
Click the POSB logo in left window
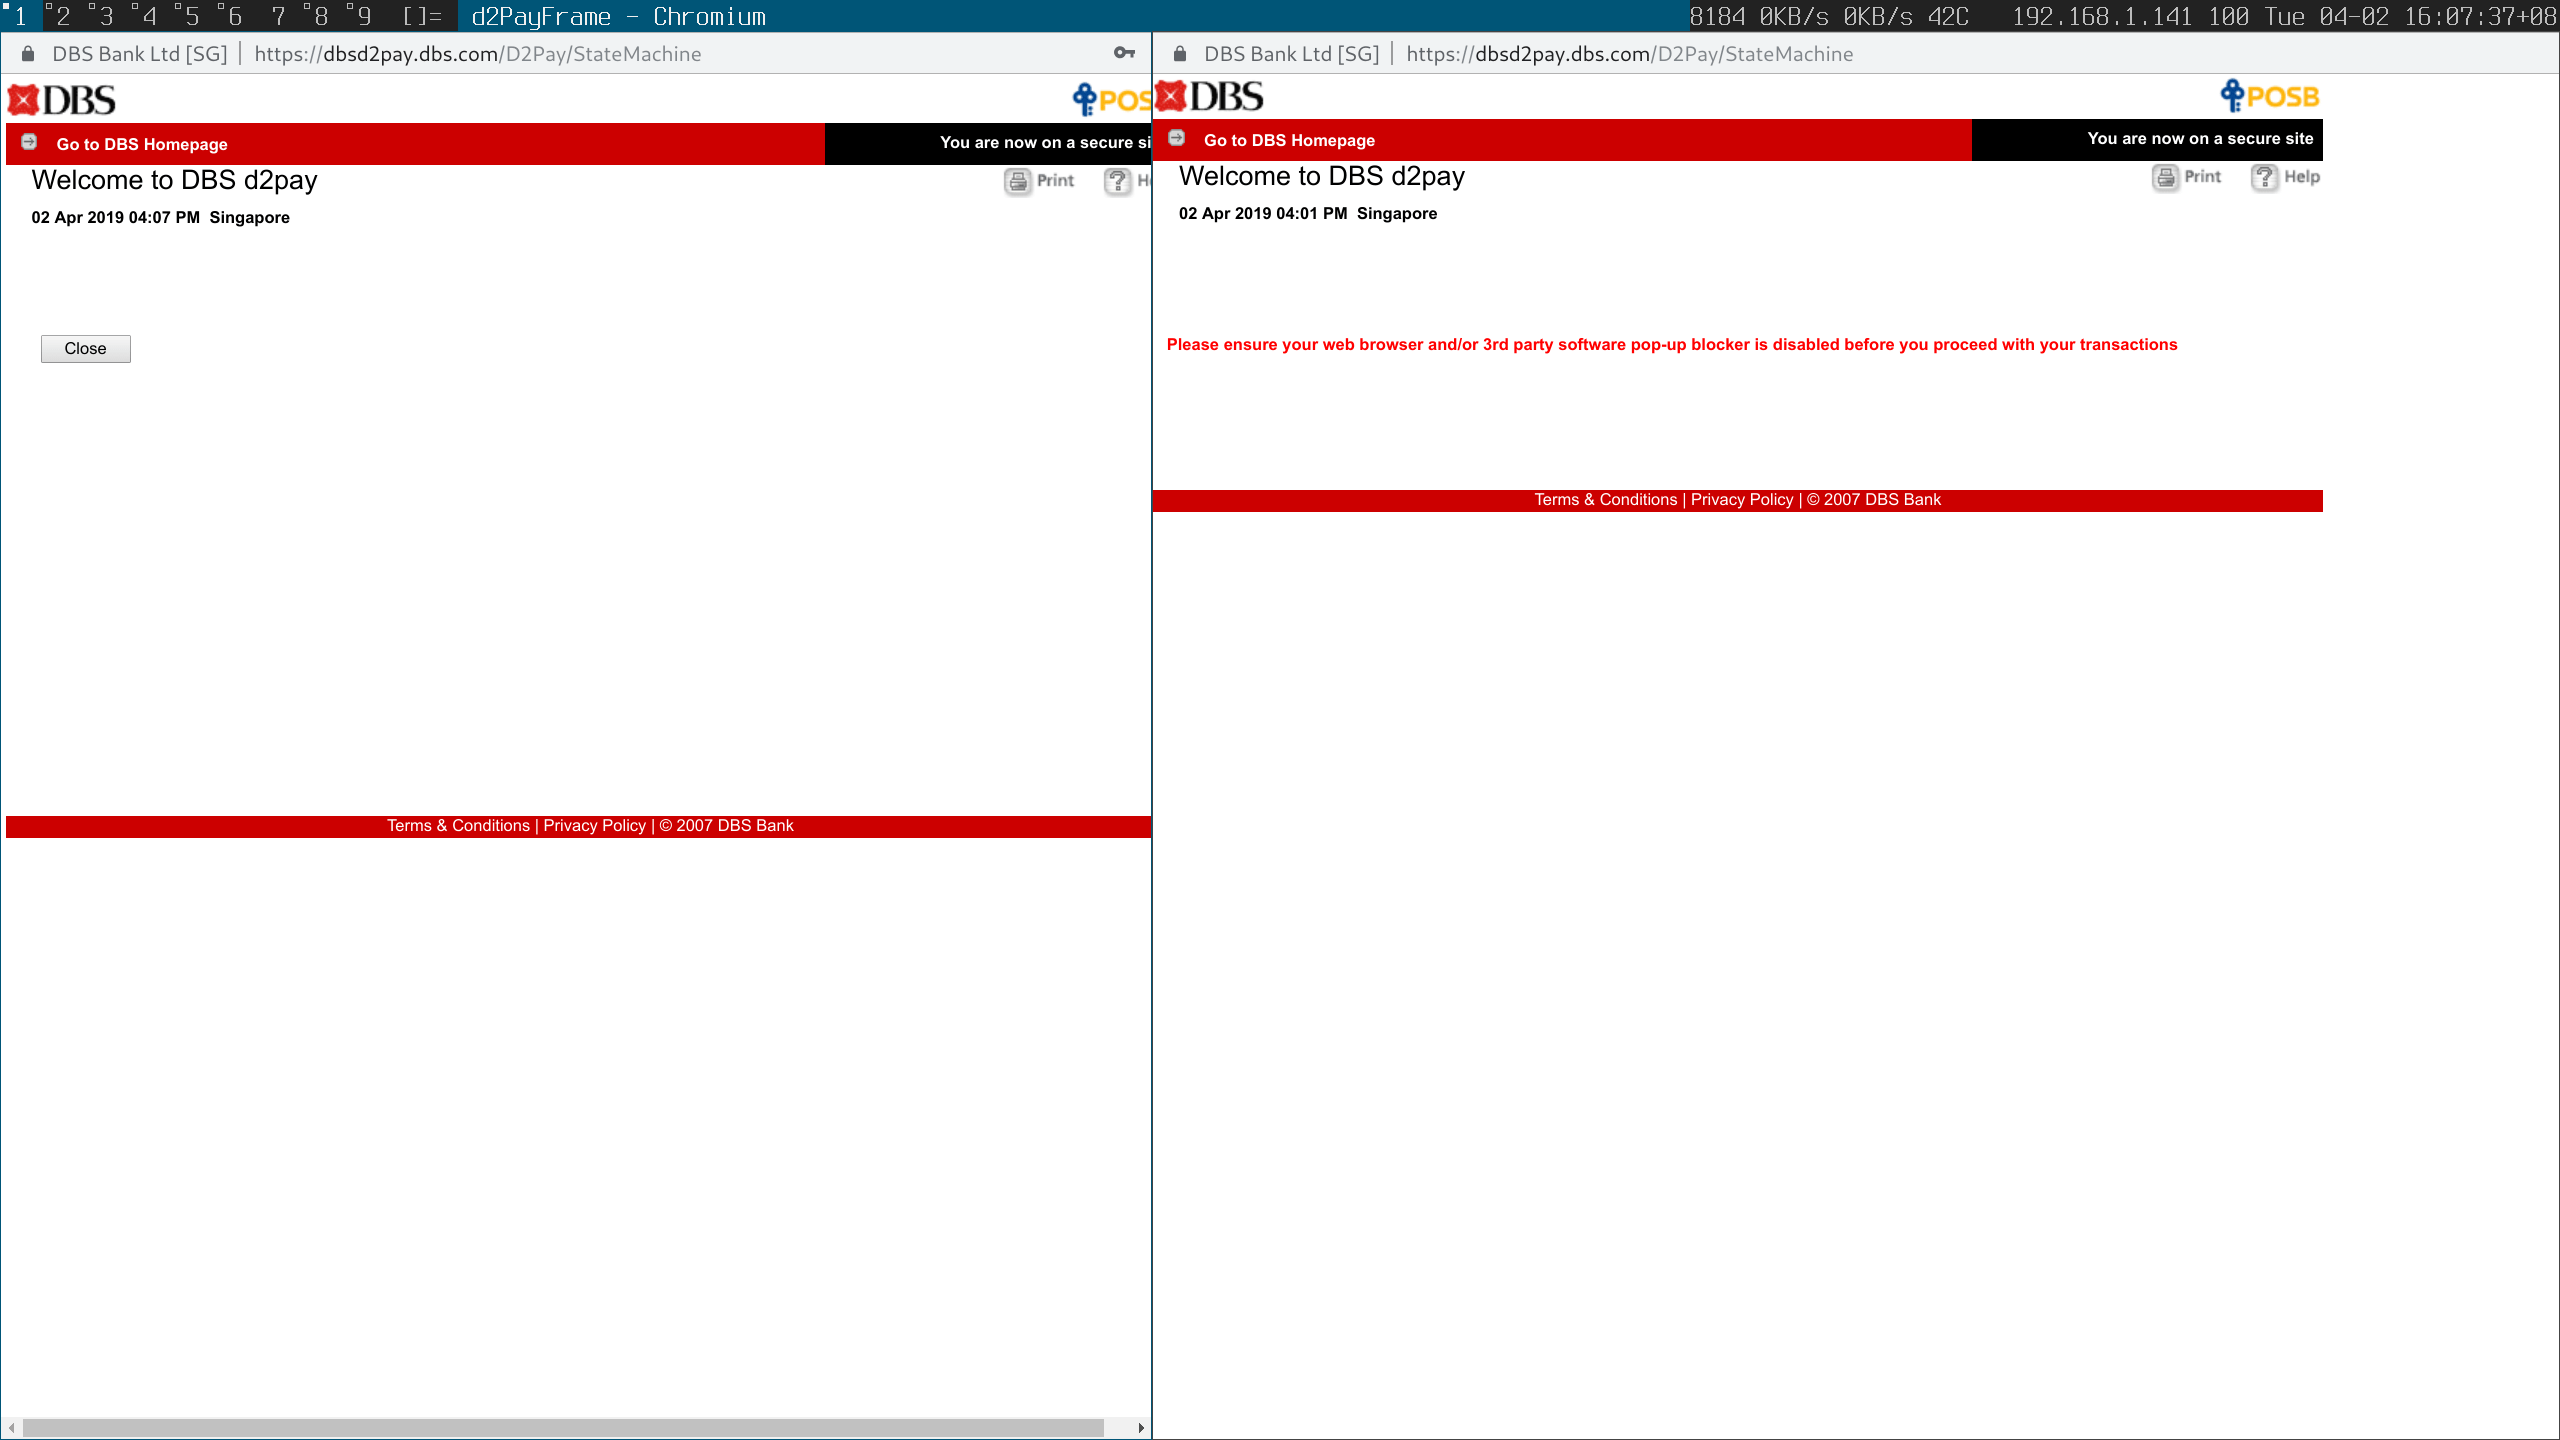point(1112,100)
